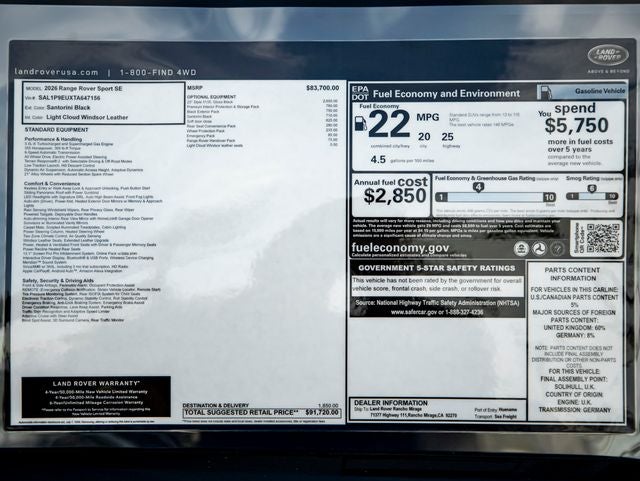This screenshot has height=481, width=640.
Task: Click the large 22 combined MPG number
Action: click(389, 124)
